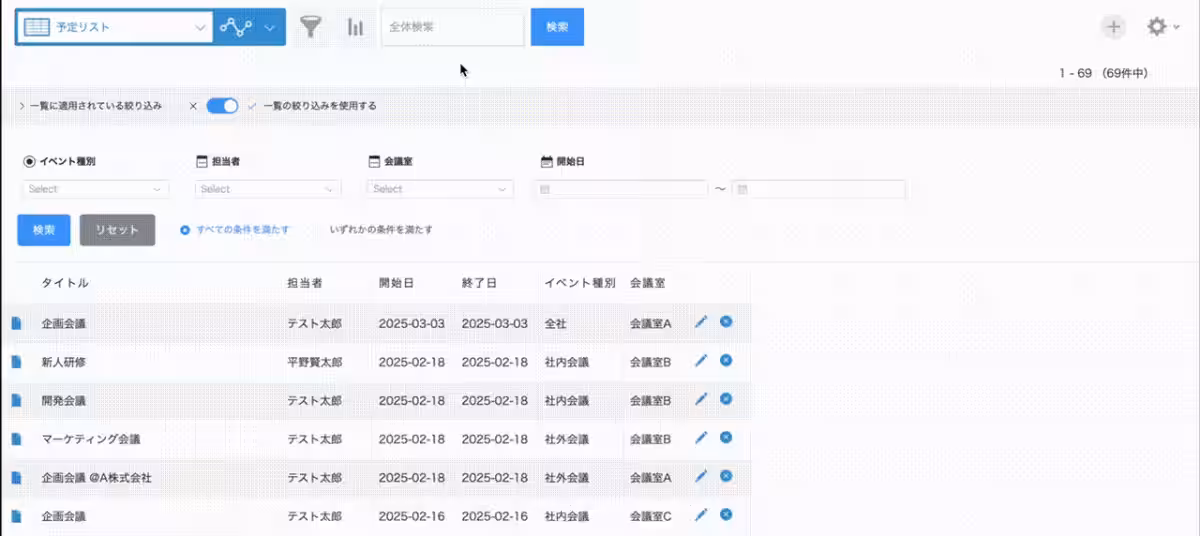Select the いずれかの条件を満たす option
The image size is (1200, 536).
click(381, 230)
